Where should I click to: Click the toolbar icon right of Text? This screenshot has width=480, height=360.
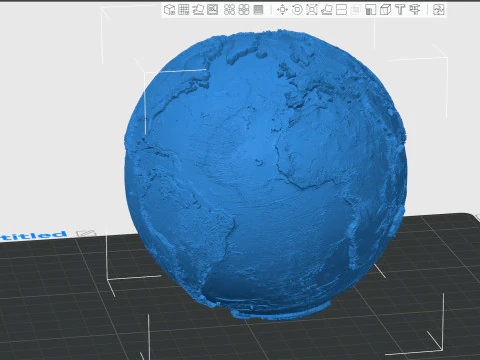tap(415, 10)
